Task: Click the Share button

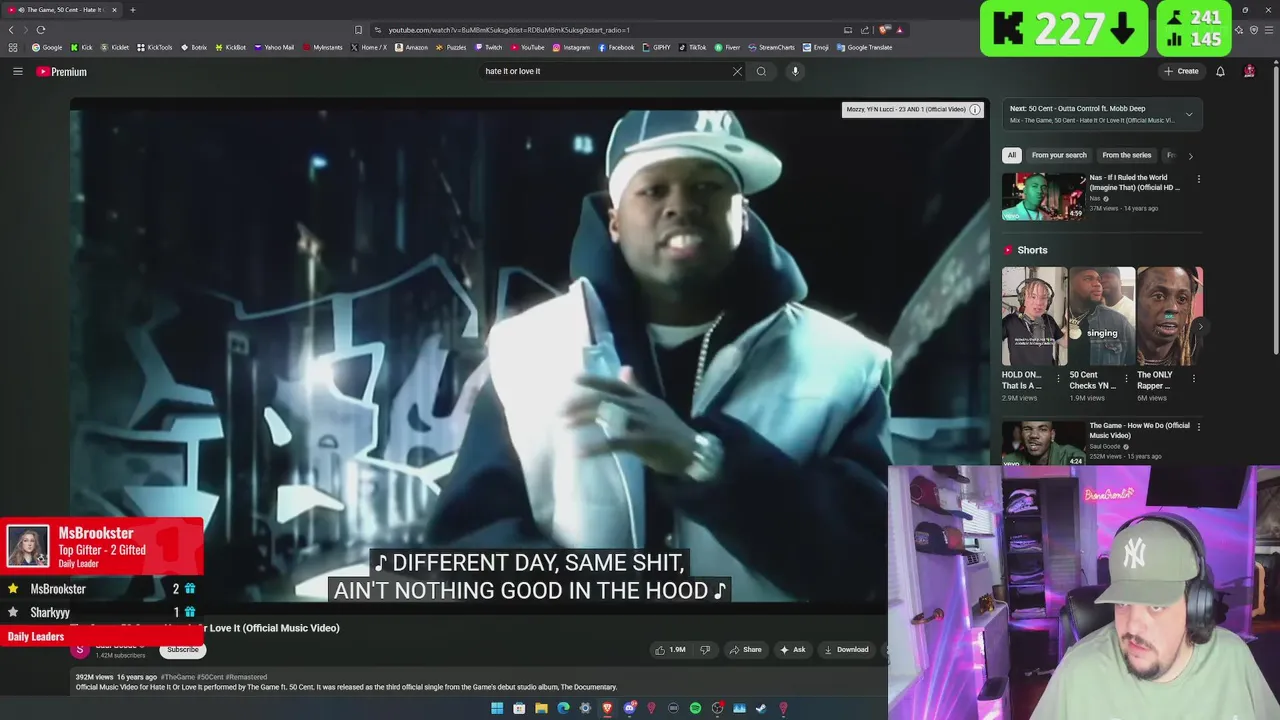Action: [746, 650]
